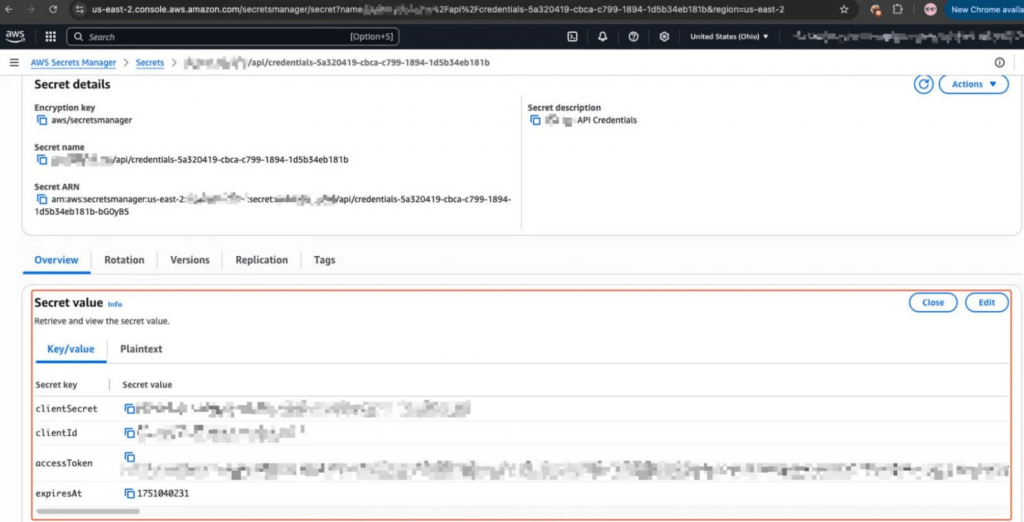Expand the Actions dropdown
This screenshot has width=1024, height=522.
click(x=972, y=84)
